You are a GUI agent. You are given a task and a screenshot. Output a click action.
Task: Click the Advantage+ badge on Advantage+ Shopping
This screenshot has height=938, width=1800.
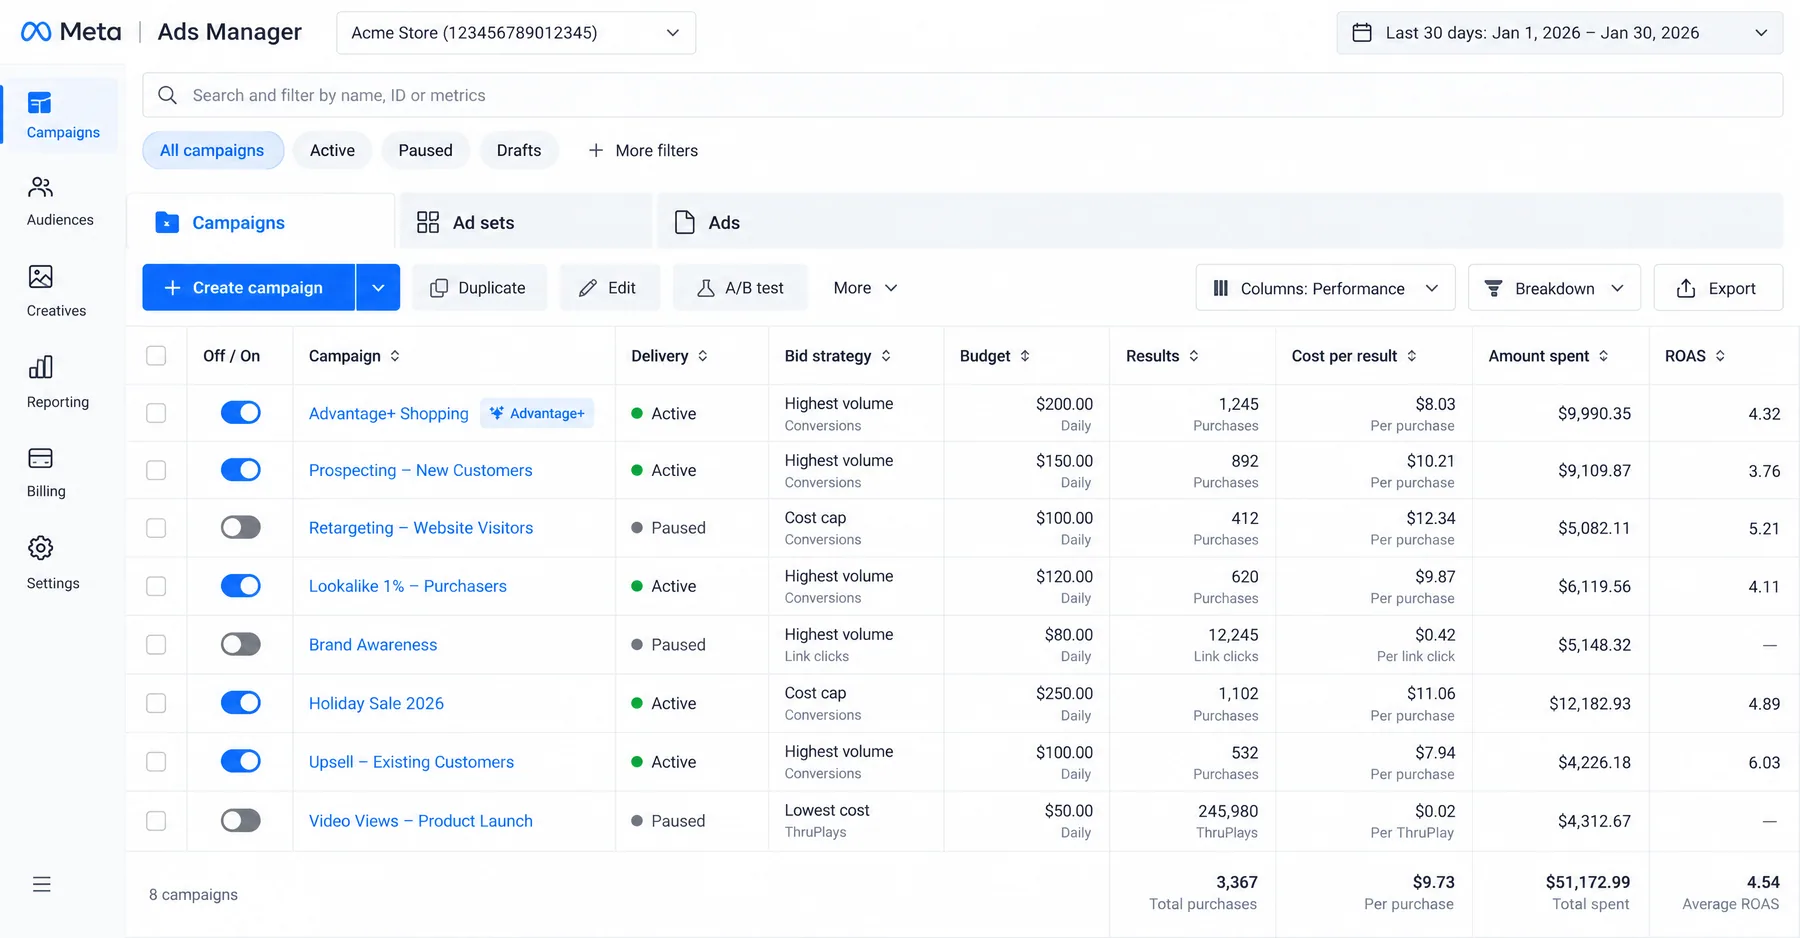pyautogui.click(x=537, y=413)
